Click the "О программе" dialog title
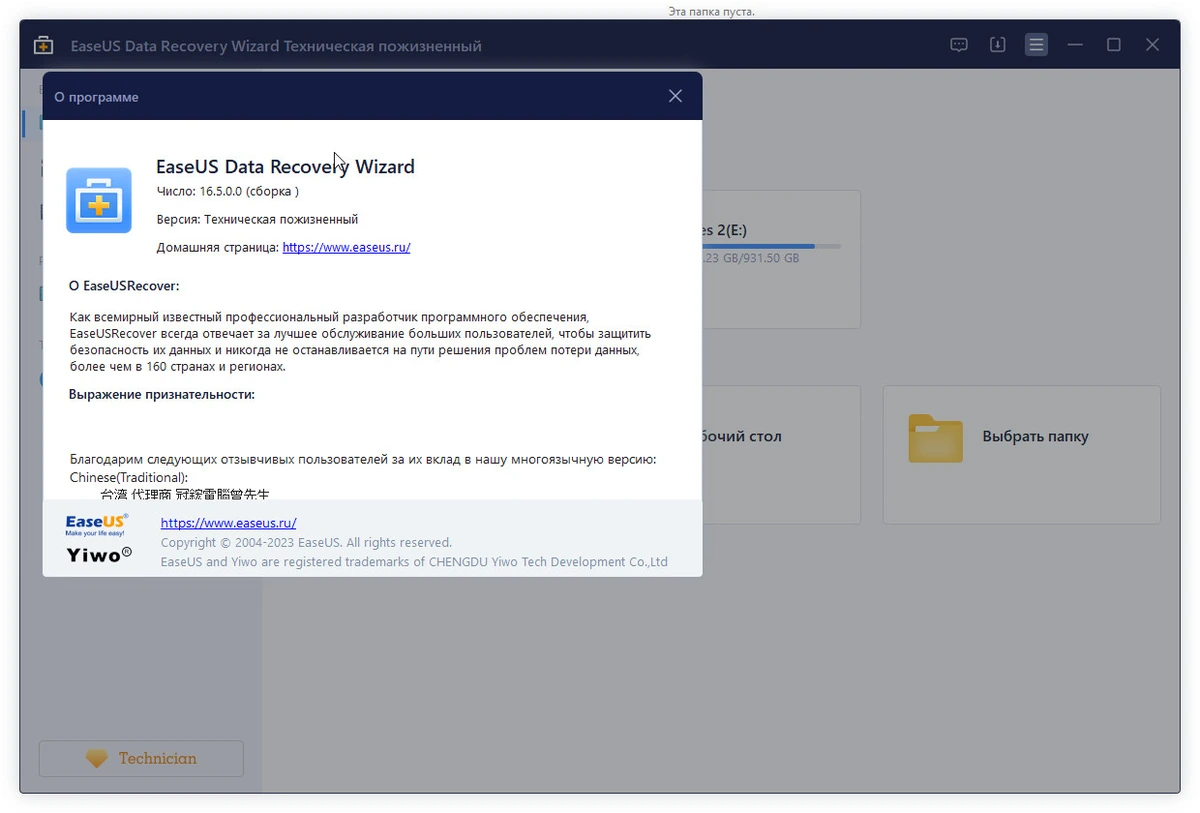Image resolution: width=1200 pixels, height=813 pixels. point(96,97)
